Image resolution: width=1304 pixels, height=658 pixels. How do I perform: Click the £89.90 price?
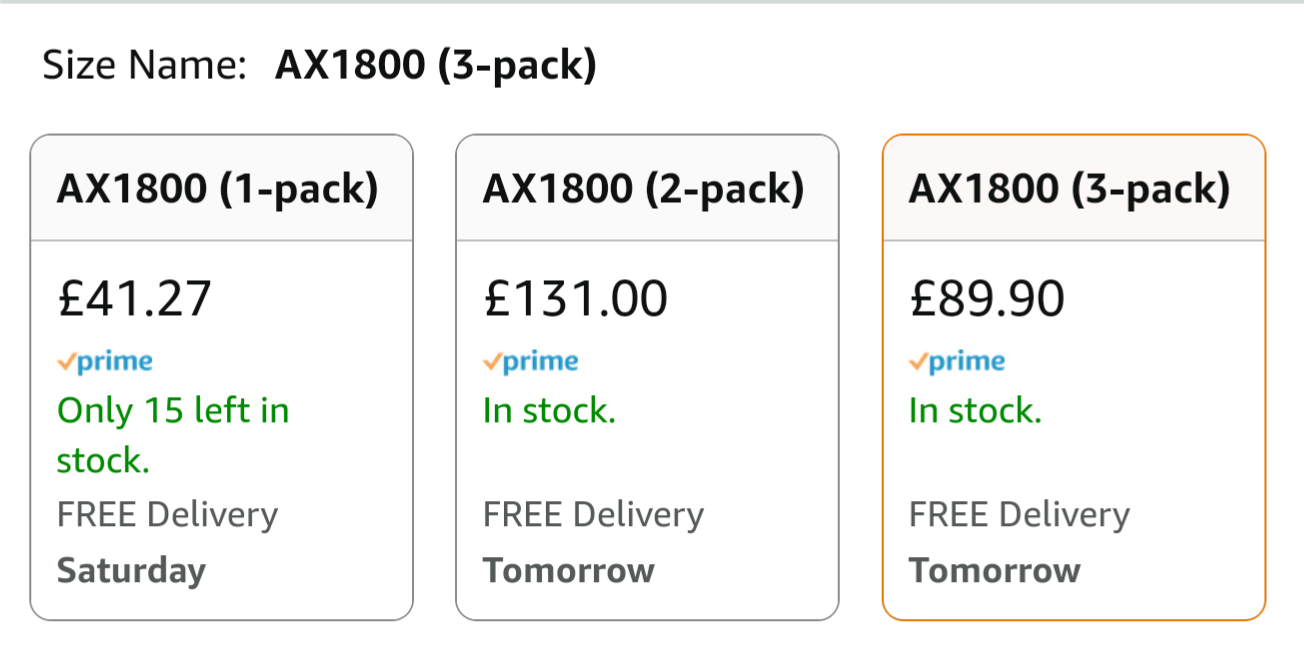click(x=987, y=299)
